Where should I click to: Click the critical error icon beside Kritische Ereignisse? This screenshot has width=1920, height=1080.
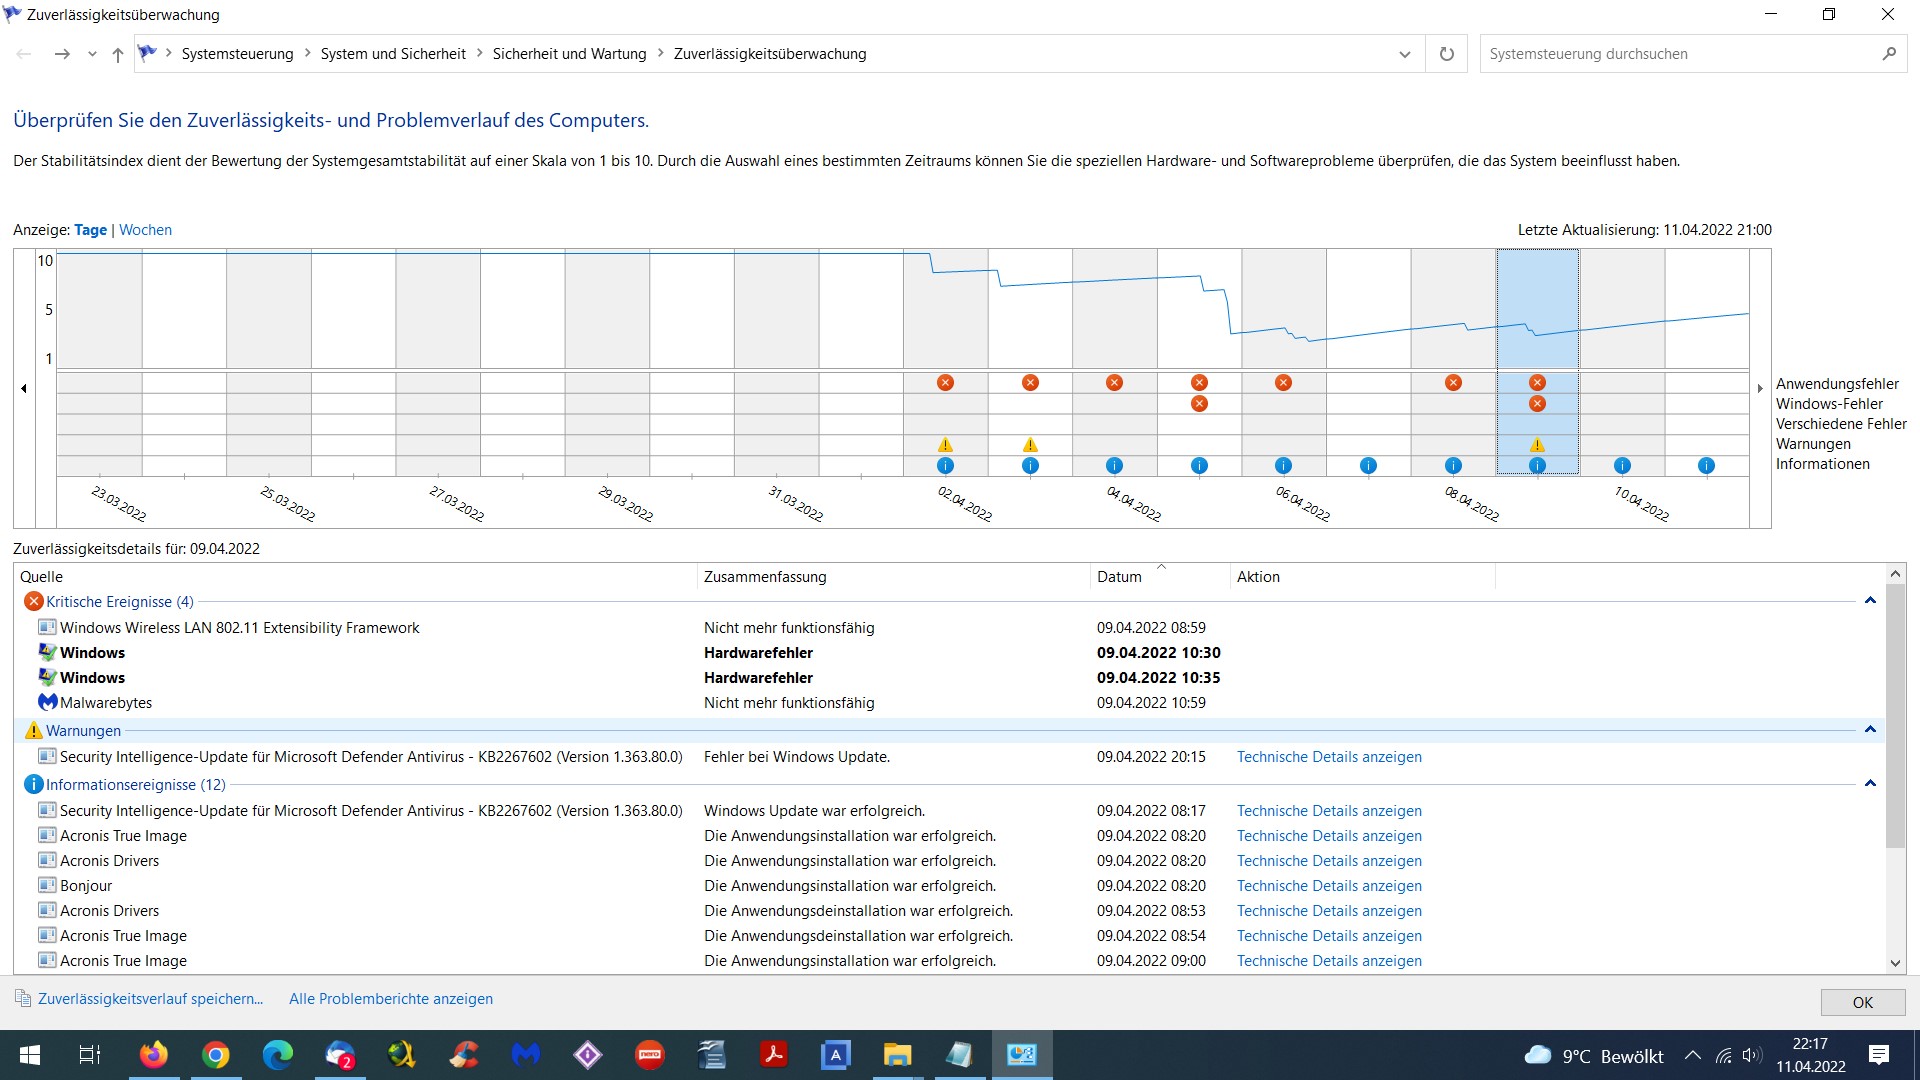click(33, 601)
